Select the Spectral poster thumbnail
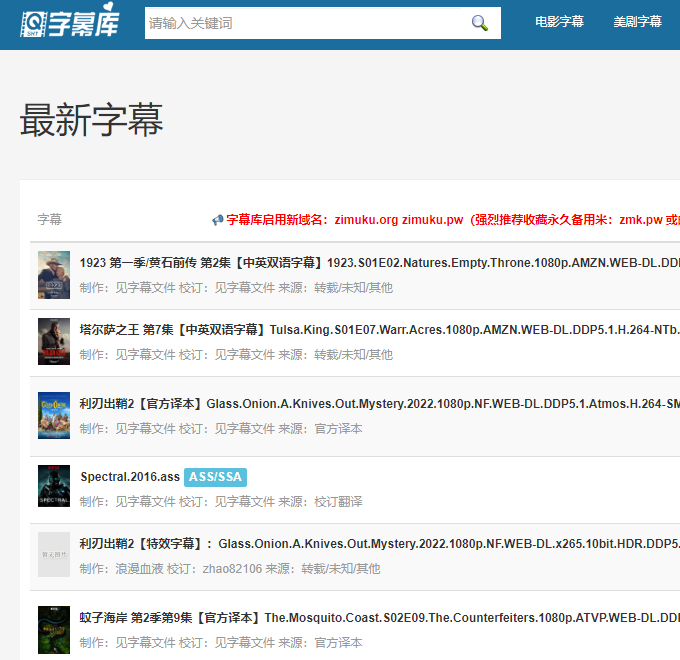The image size is (680, 660). coord(54,487)
